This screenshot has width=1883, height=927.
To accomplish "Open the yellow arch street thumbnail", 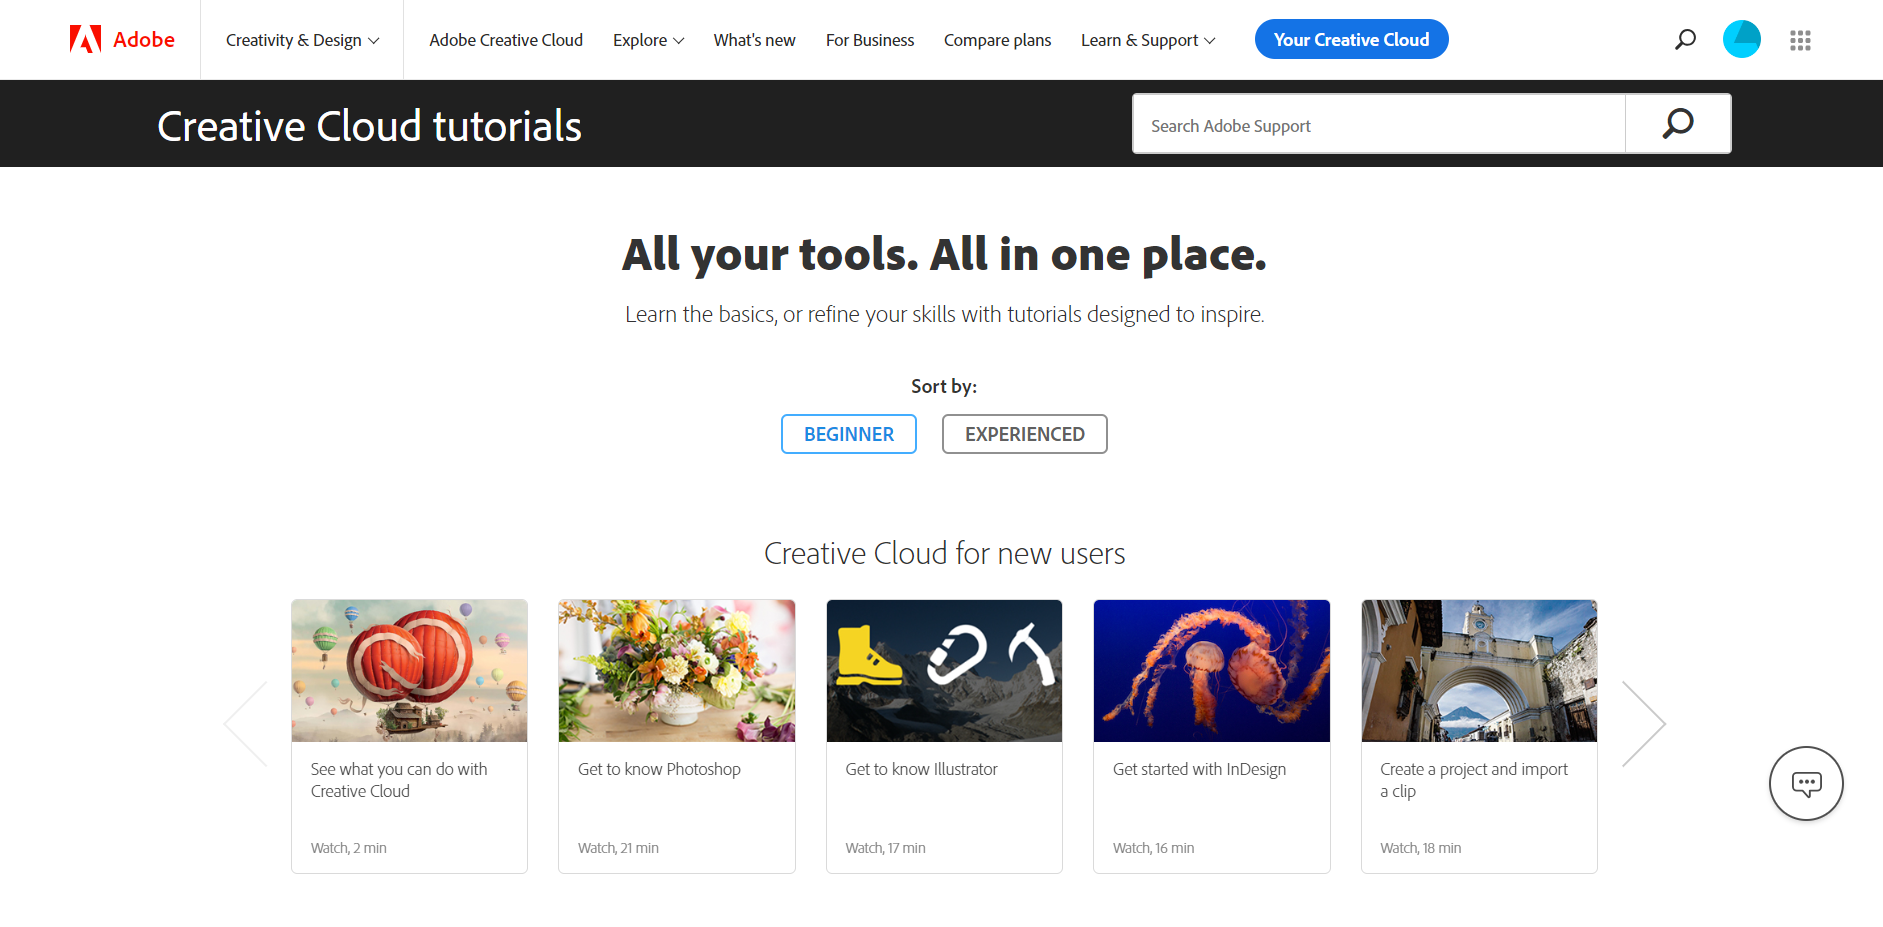I will (1479, 671).
